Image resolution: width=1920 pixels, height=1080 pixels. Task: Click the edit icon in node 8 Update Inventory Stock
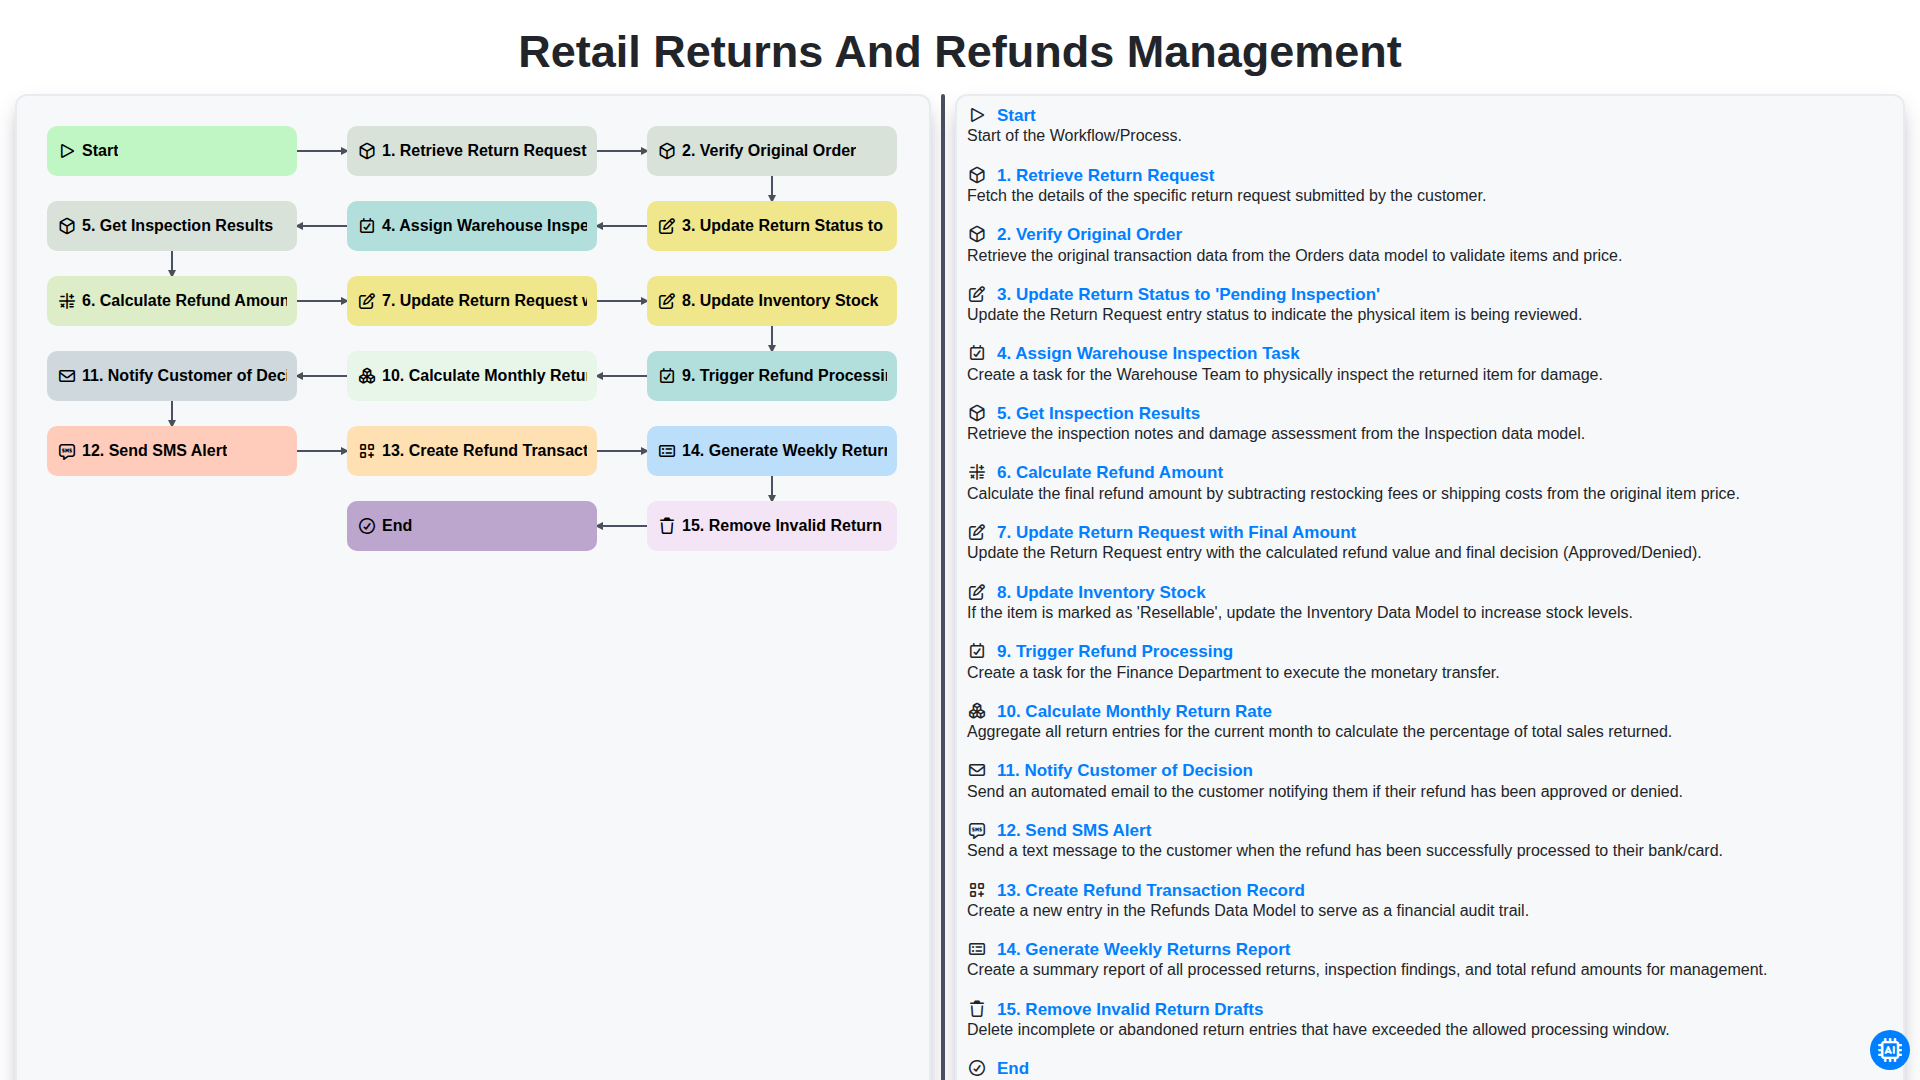(x=667, y=301)
